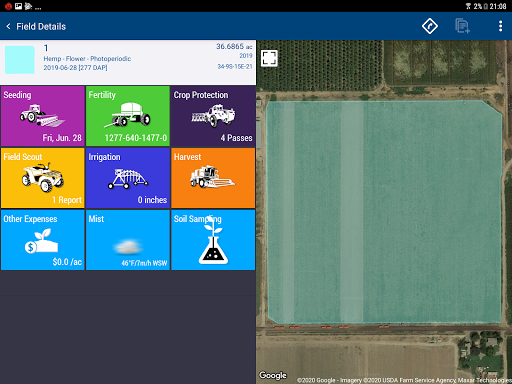Open the Crop Protection sprayer tile
The image size is (512, 384).
213,116
